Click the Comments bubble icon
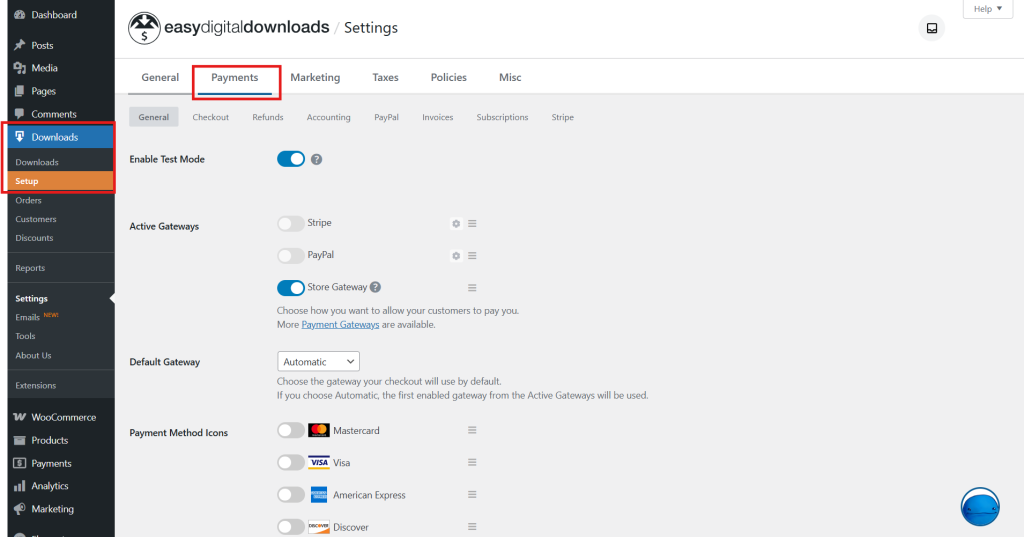 [x=20, y=114]
